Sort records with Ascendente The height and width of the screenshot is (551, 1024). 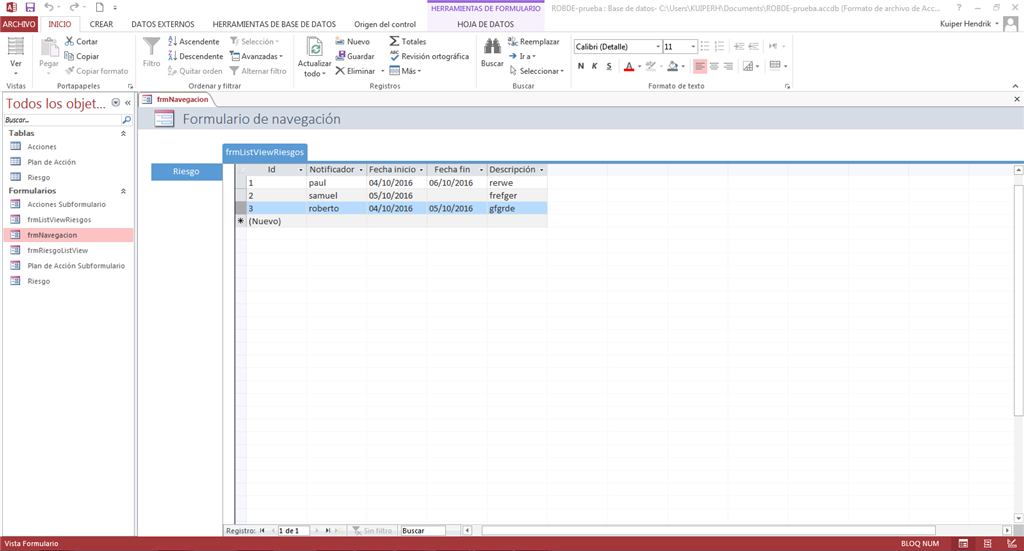(194, 41)
